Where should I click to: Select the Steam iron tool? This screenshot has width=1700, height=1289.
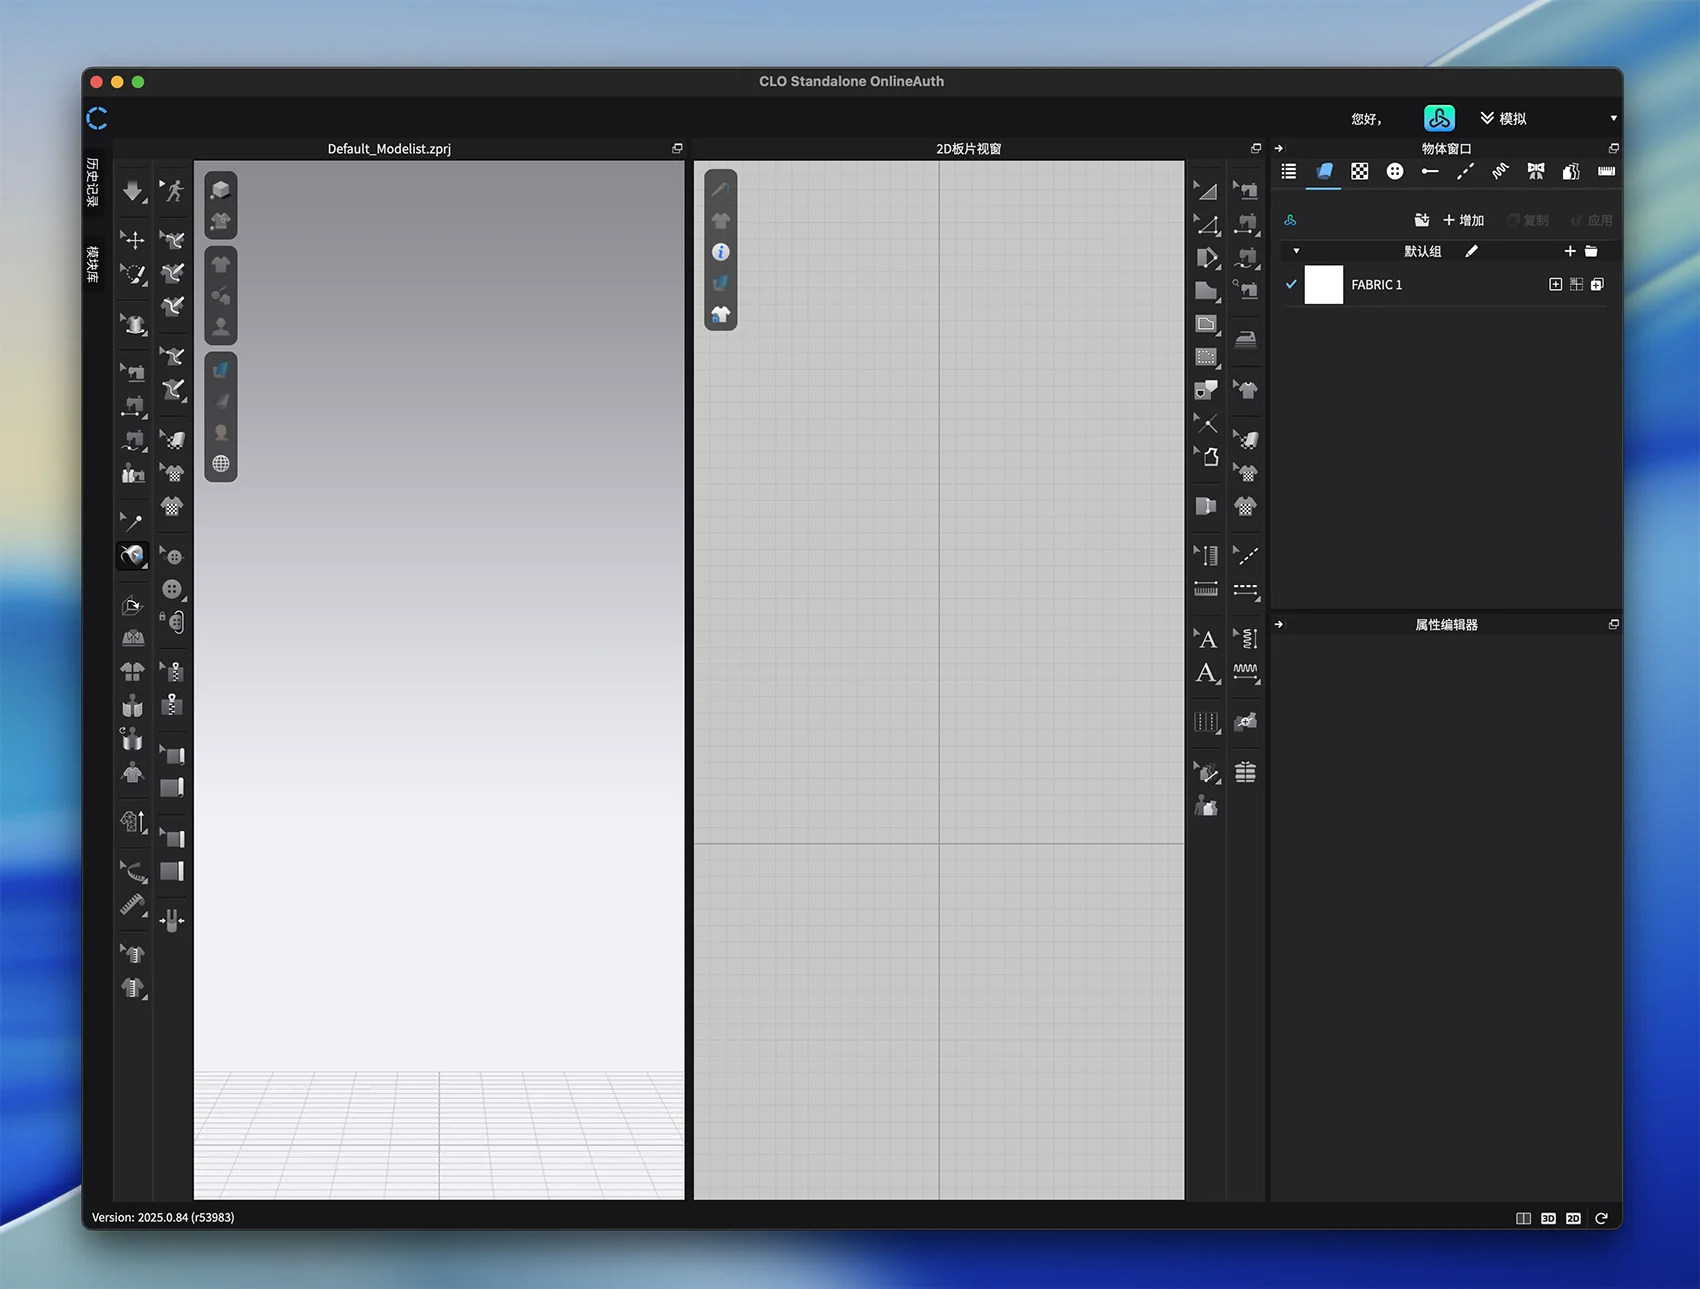[x=1245, y=339]
